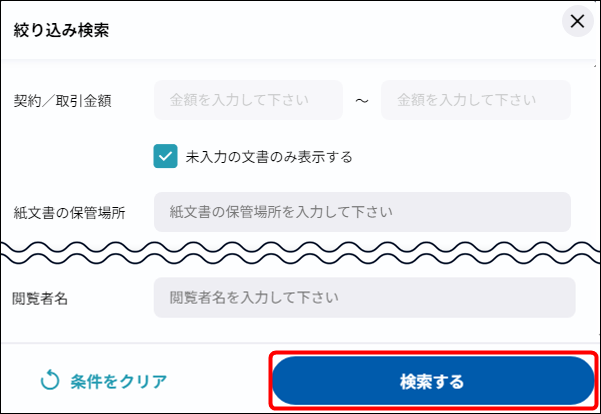This screenshot has width=601, height=414.
Task: Click the circular arrow reset icon
Action: pos(50,381)
